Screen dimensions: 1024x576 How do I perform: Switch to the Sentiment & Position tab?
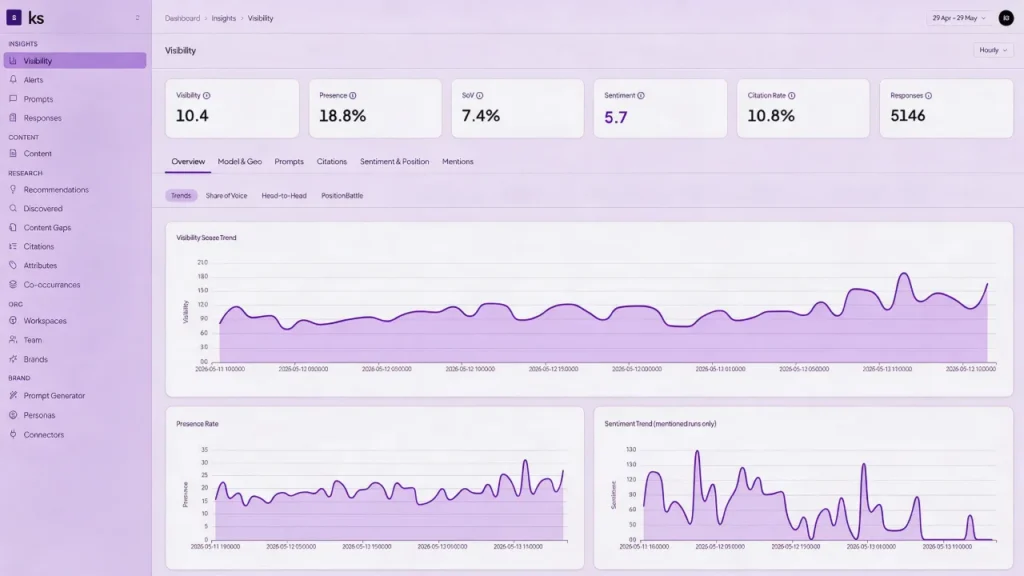pos(394,161)
